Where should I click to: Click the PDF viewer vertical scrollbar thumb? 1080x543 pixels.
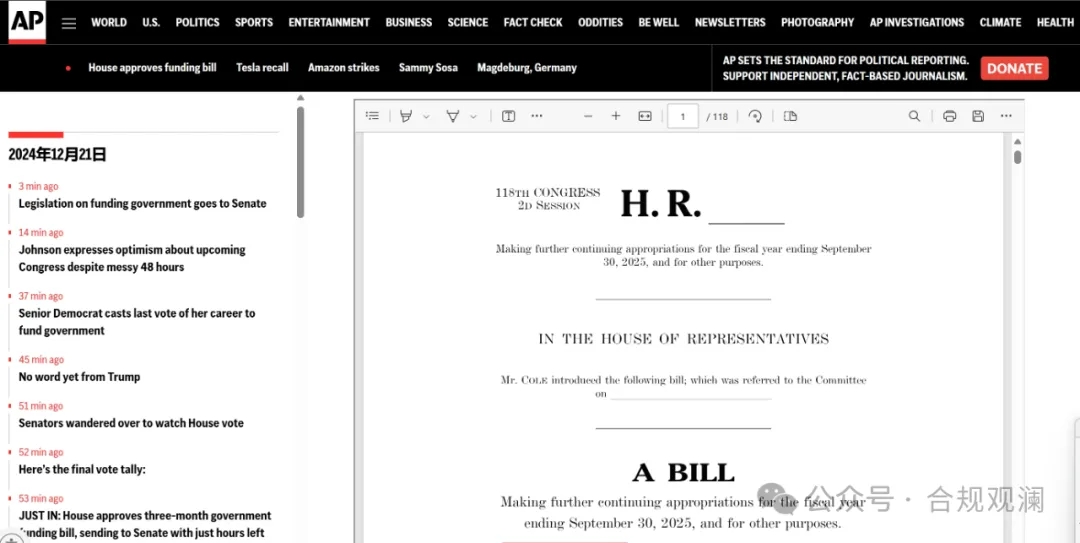(1017, 157)
